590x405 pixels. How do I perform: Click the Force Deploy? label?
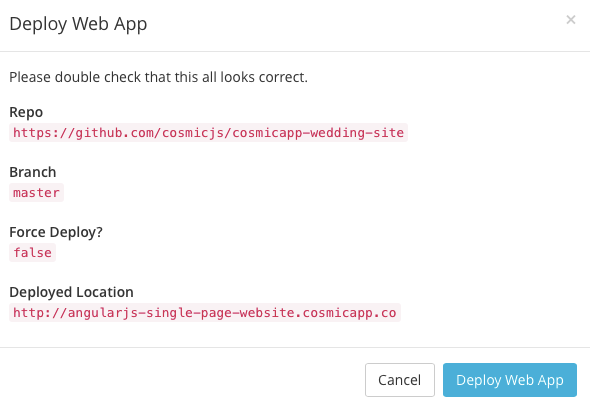56,232
